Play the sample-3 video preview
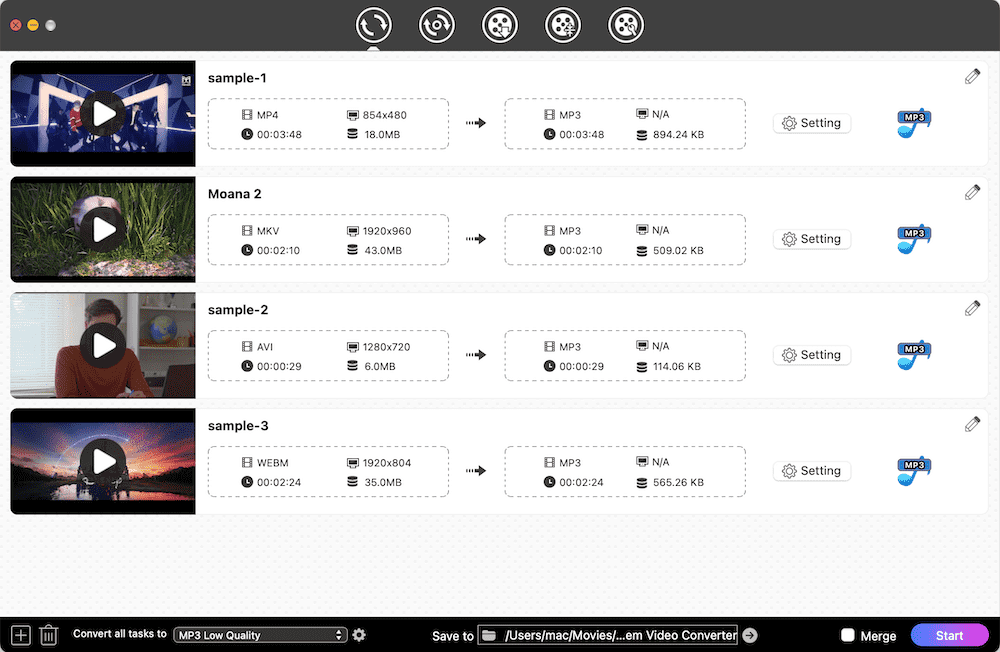The height and width of the screenshot is (652, 1000). point(103,461)
